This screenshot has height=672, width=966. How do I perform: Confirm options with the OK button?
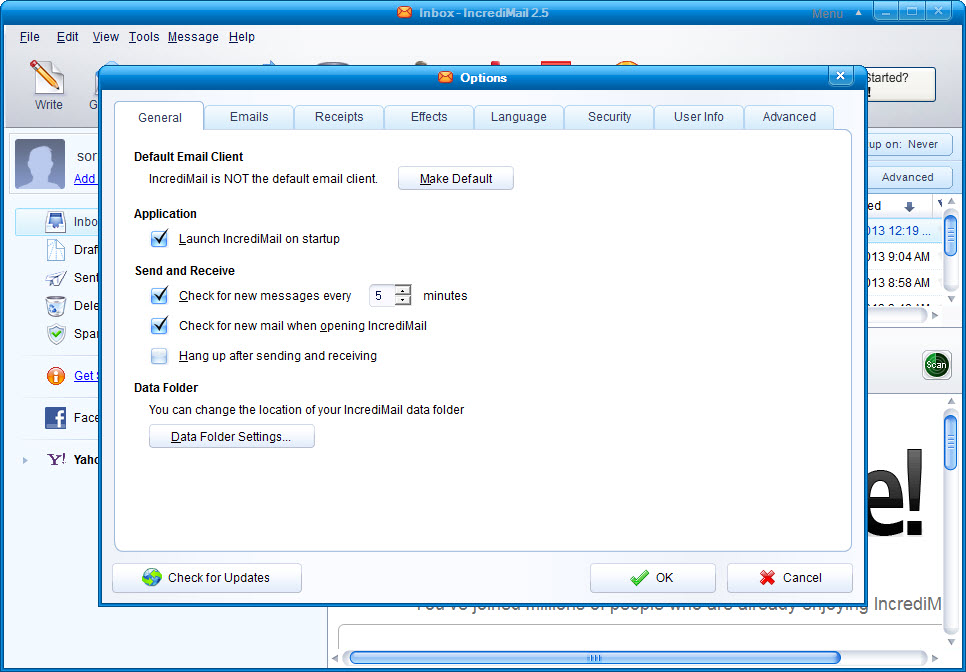coord(653,578)
